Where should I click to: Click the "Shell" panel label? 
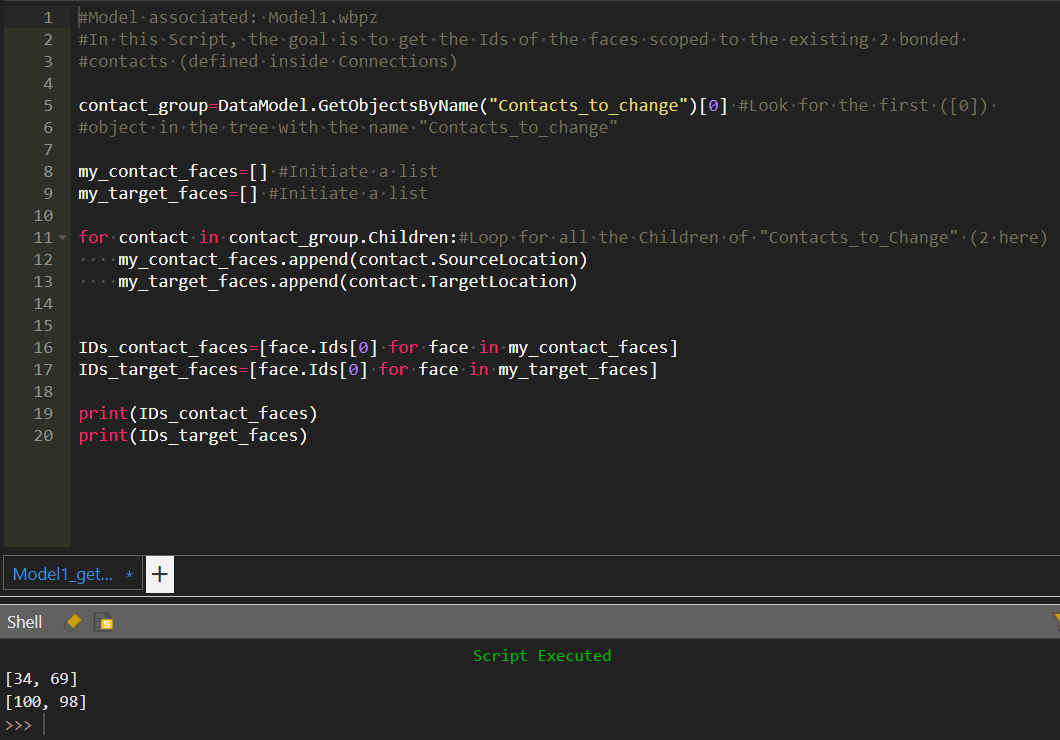24,622
